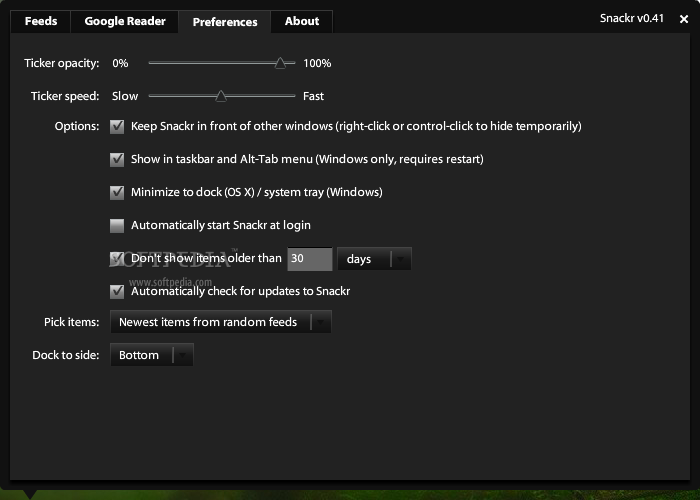
Task: Open the About tab
Action: click(x=302, y=21)
